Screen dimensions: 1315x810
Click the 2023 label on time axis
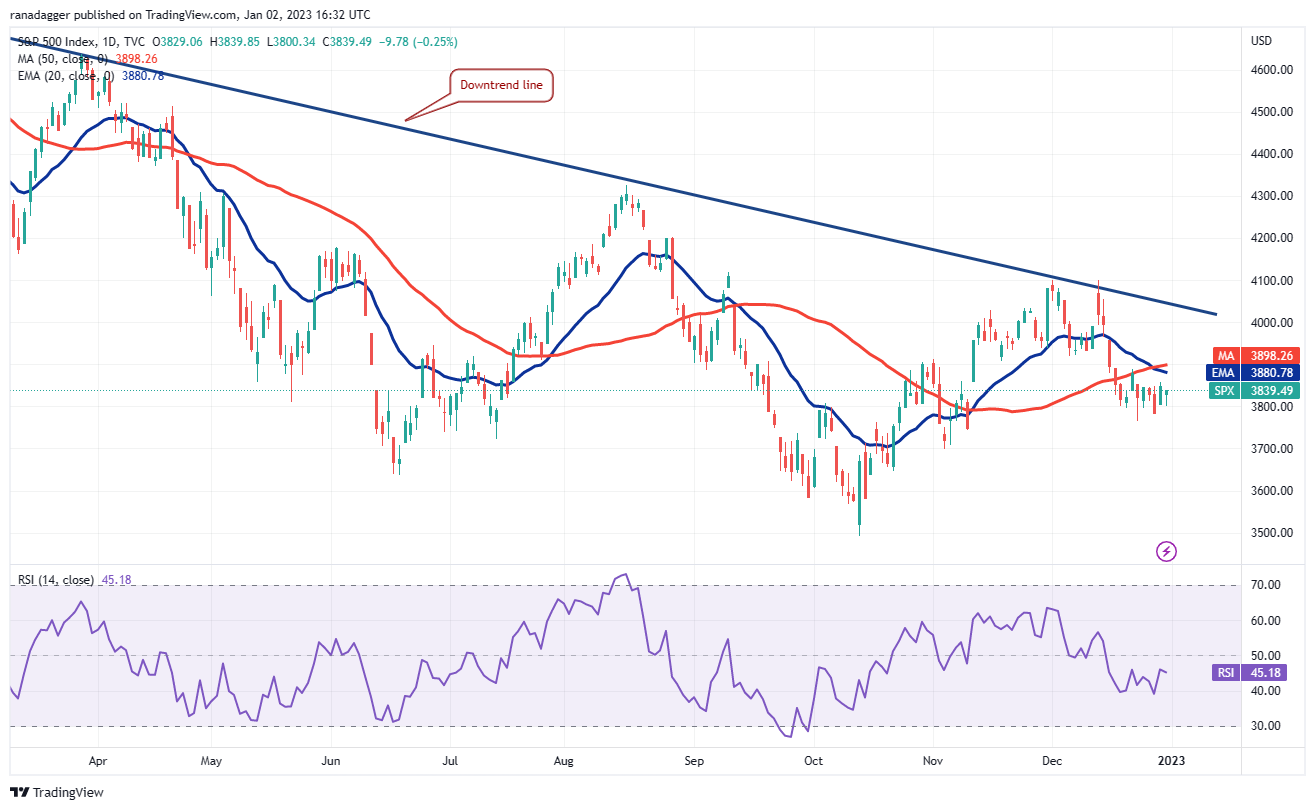(1171, 760)
